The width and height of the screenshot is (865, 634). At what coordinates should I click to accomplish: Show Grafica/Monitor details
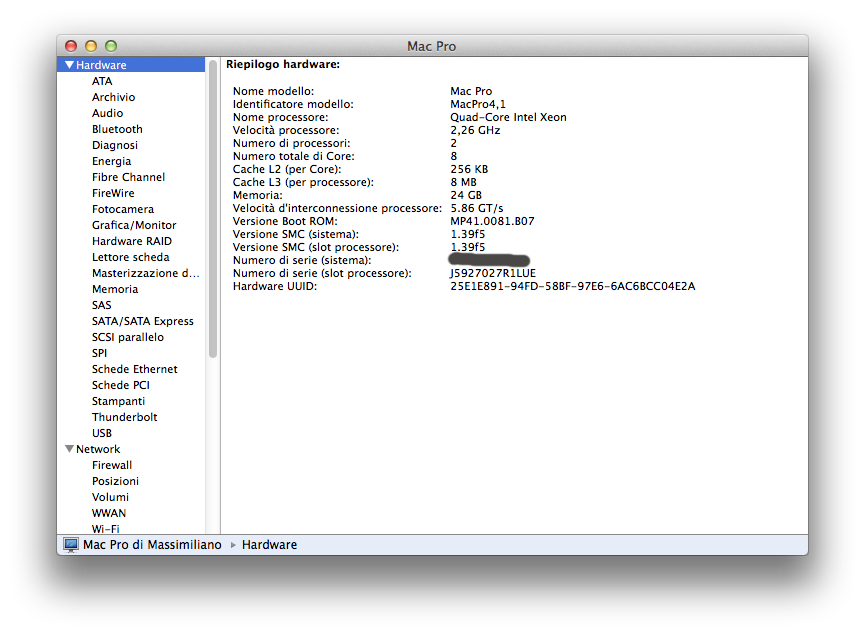click(134, 225)
